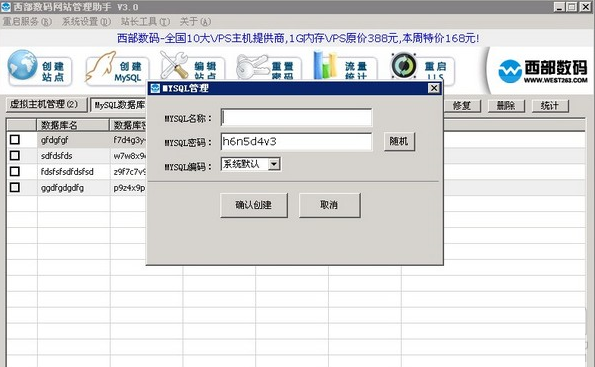Switch to the 虚拟主机管理 tab
595x367 pixels.
click(x=46, y=104)
